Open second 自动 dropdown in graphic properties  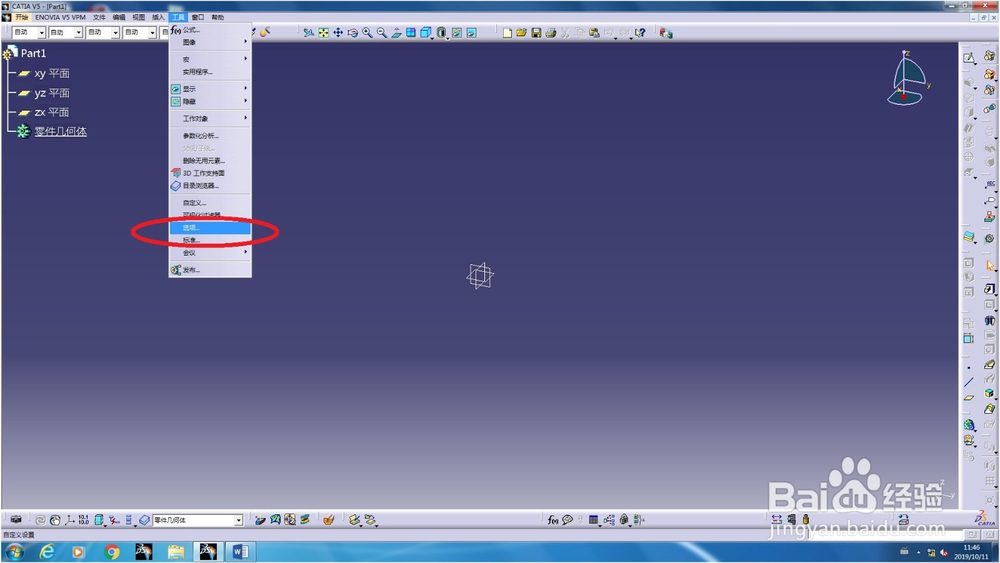(x=78, y=33)
